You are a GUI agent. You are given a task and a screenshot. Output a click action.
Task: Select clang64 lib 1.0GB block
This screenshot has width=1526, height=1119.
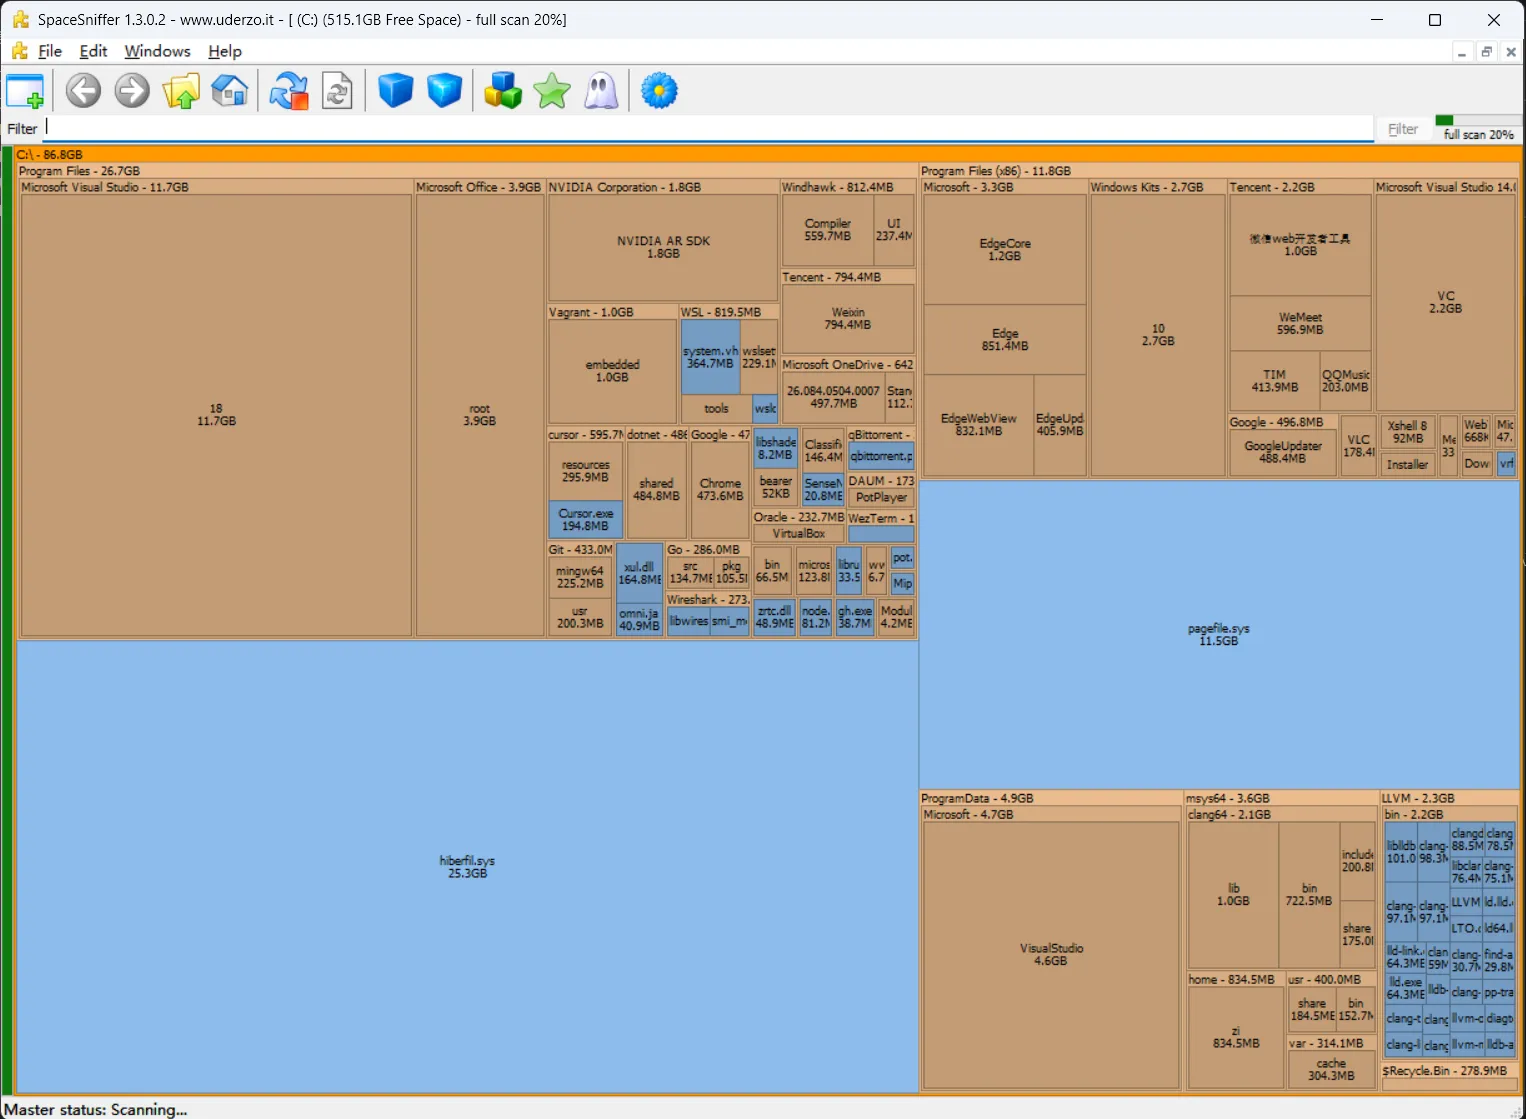[x=1233, y=894]
